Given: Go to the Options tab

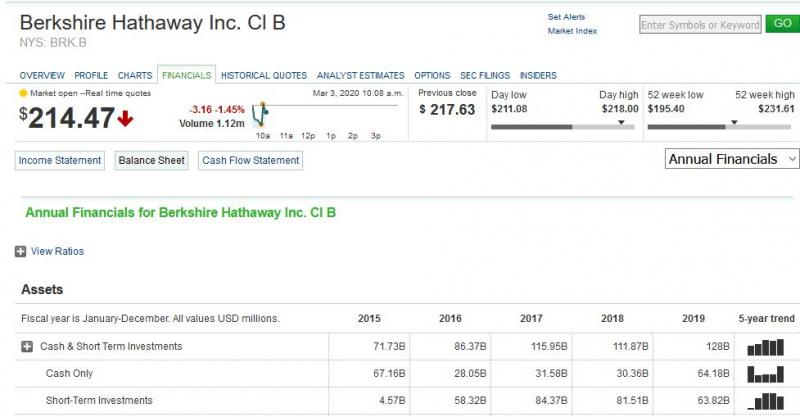Looking at the screenshot, I should pos(432,76).
